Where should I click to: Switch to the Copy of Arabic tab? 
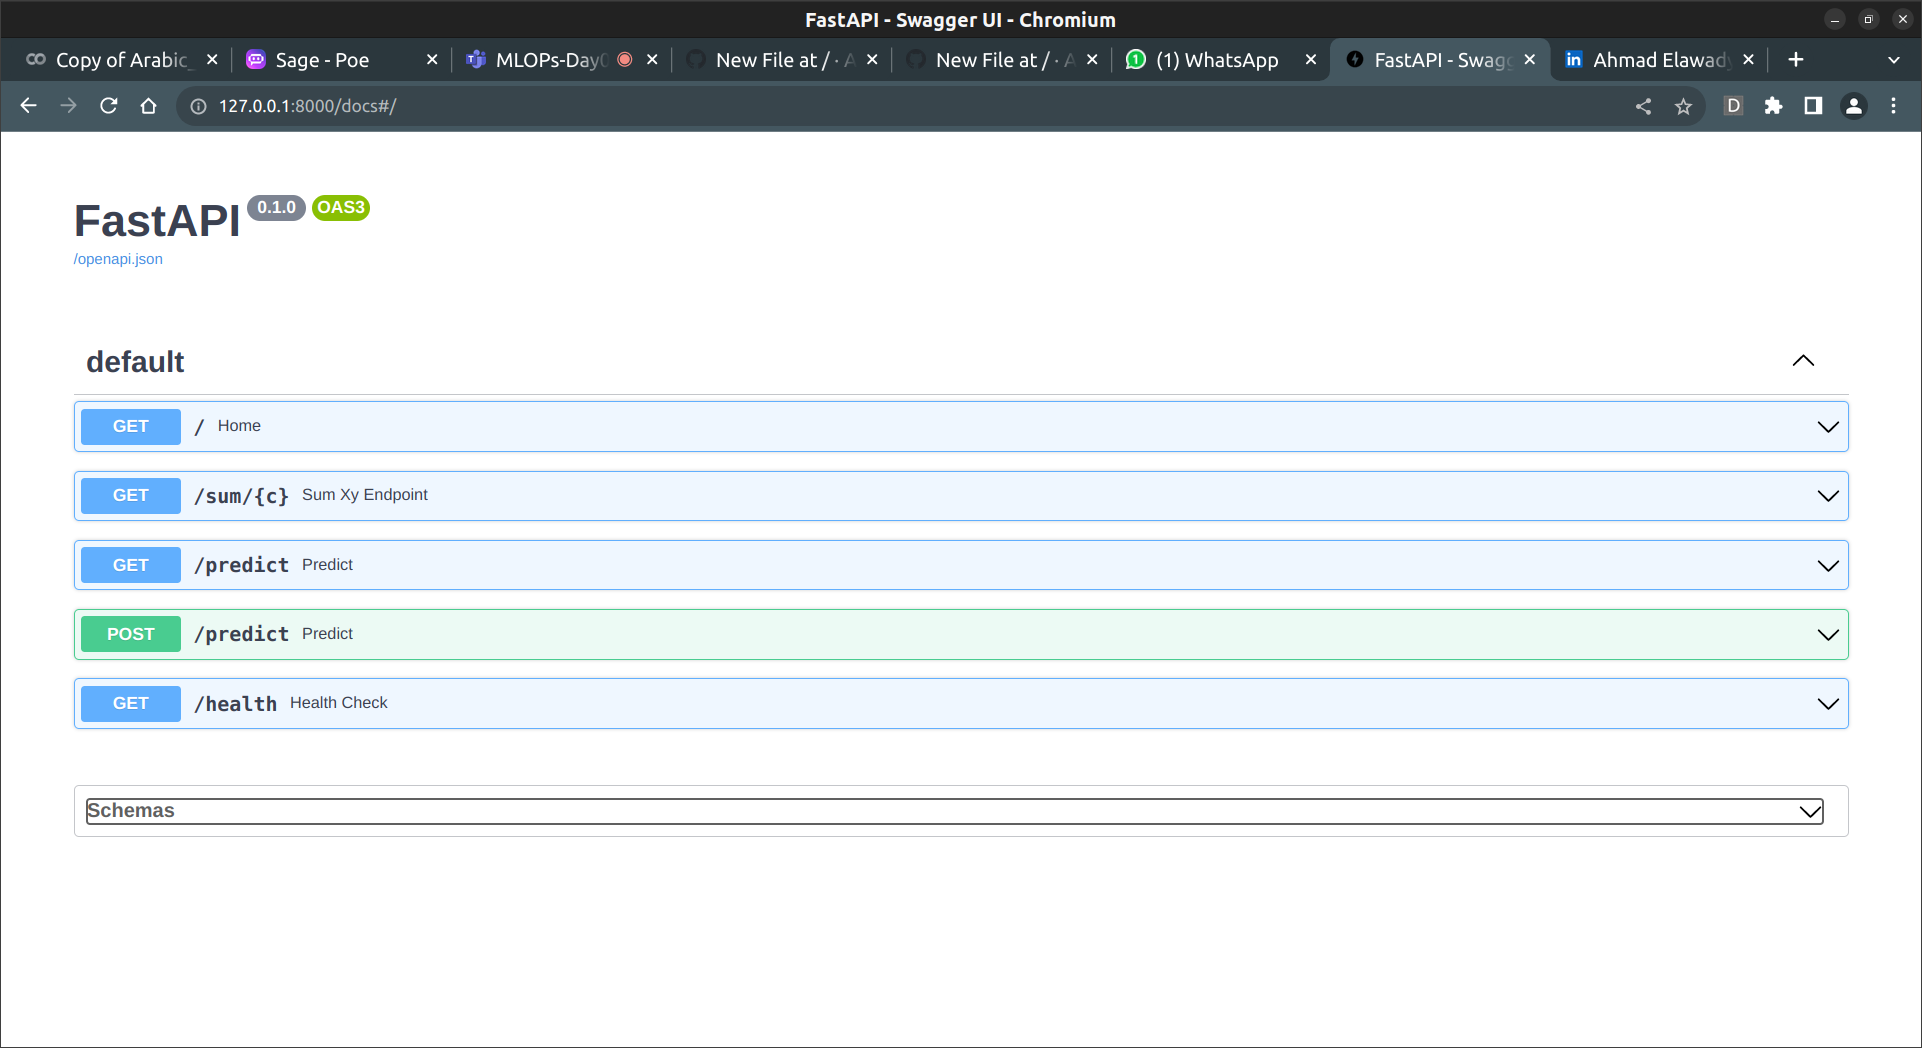pyautogui.click(x=120, y=60)
